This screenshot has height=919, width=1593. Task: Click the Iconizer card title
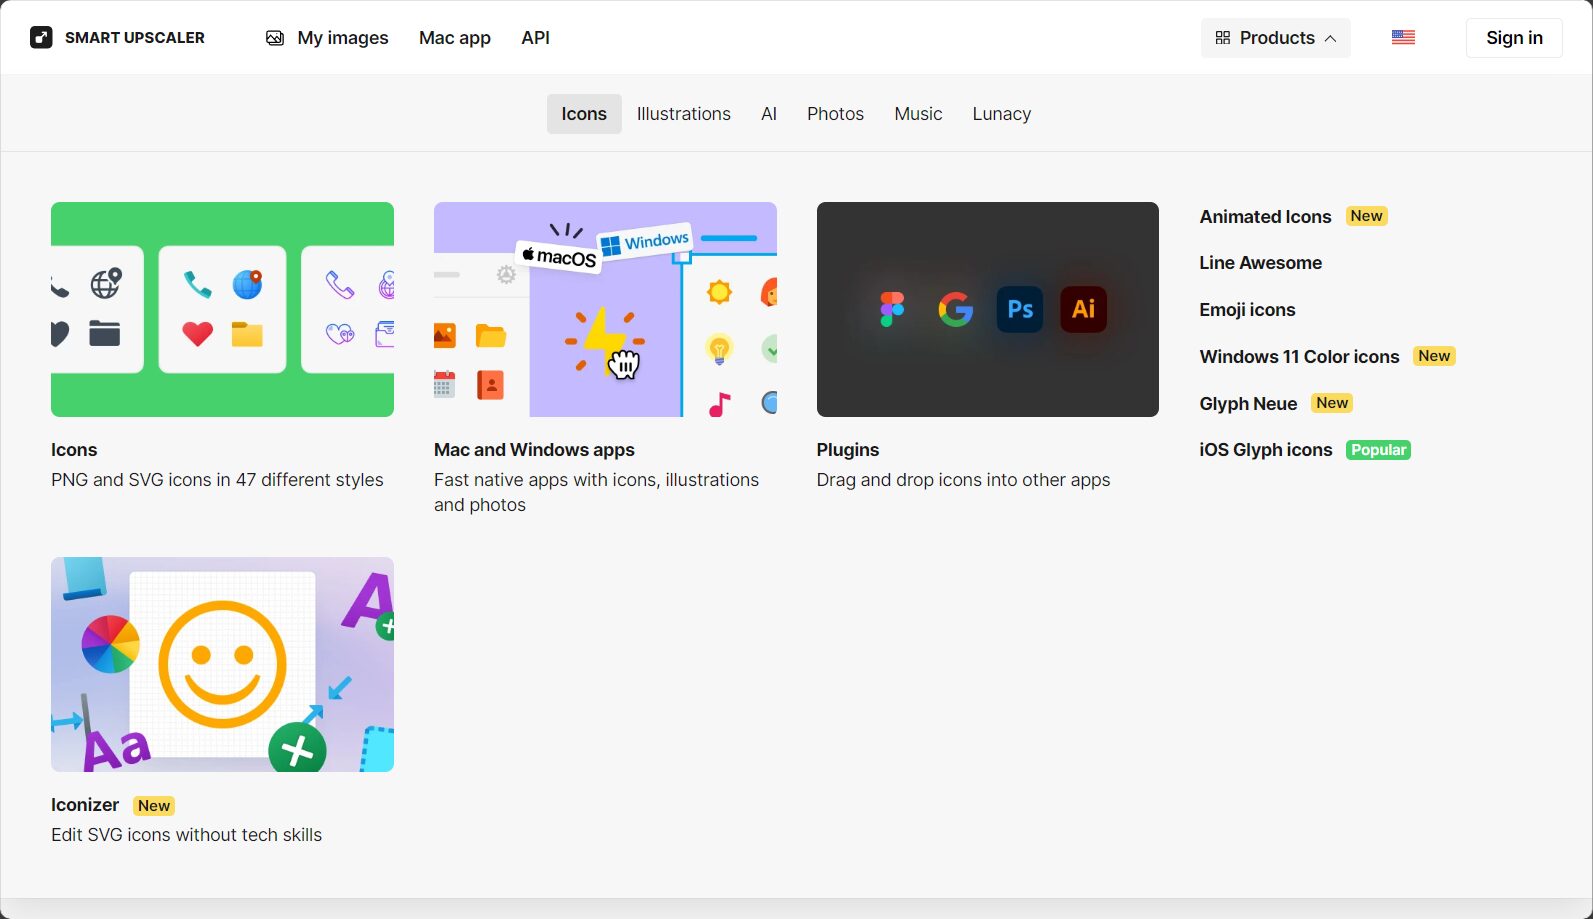pyautogui.click(x=85, y=805)
